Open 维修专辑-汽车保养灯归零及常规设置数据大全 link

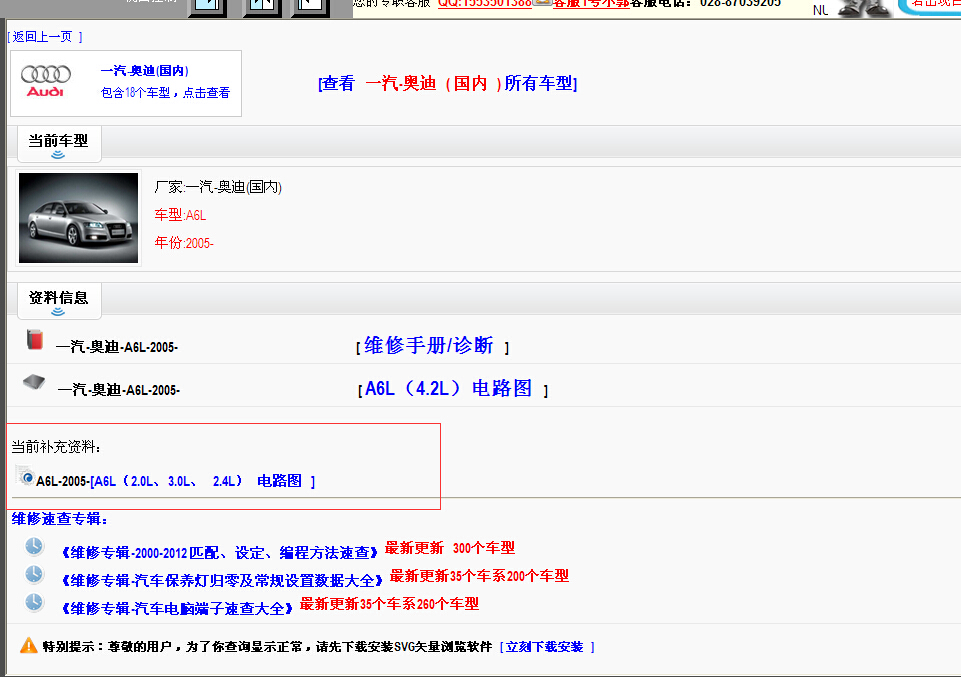coord(222,580)
